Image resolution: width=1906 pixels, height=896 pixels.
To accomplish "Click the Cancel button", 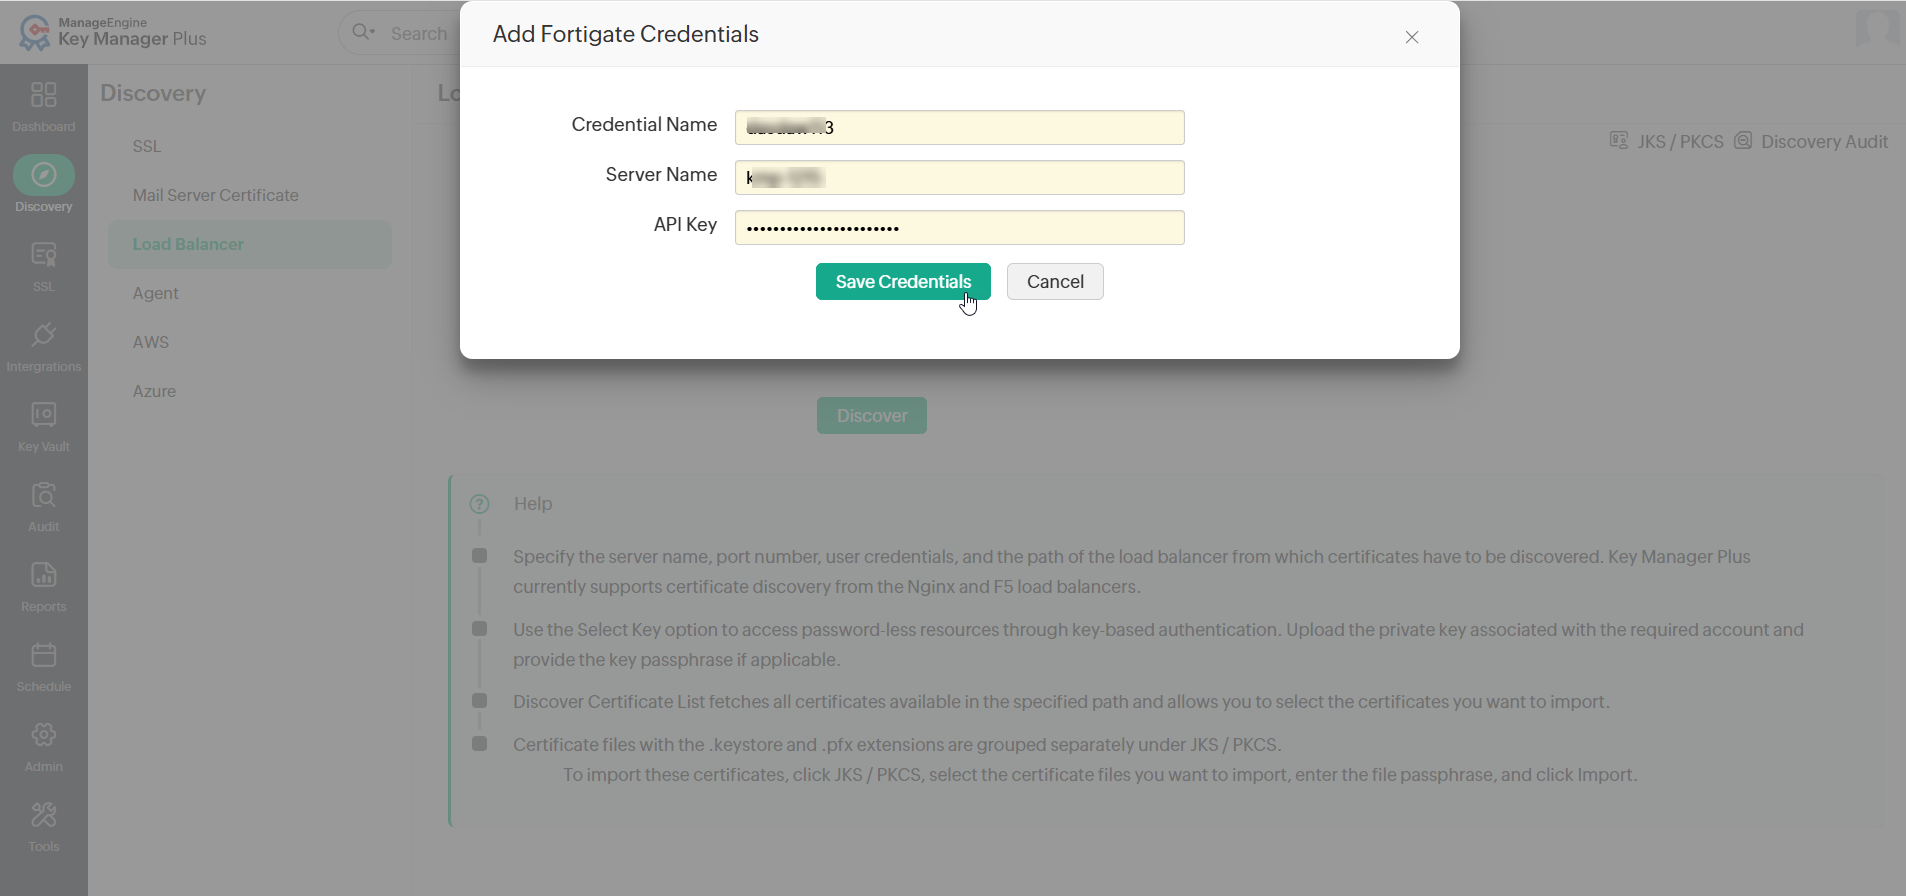I will tap(1055, 282).
